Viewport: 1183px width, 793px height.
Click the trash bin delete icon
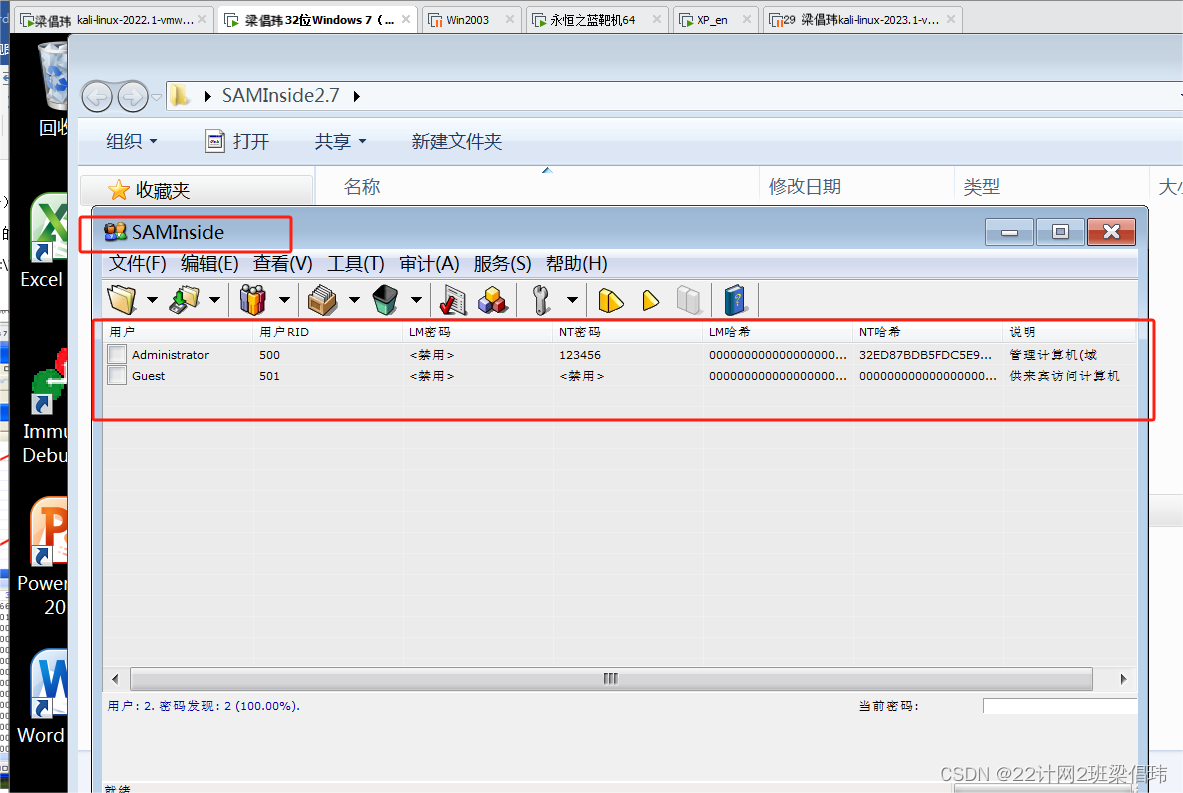(x=385, y=300)
